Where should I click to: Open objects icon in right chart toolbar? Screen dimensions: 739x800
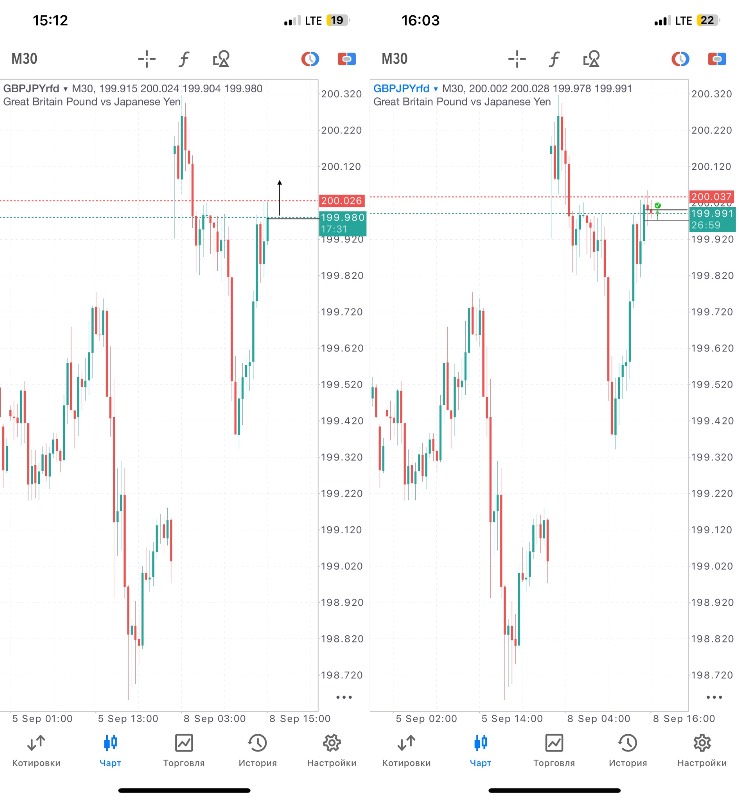[592, 59]
